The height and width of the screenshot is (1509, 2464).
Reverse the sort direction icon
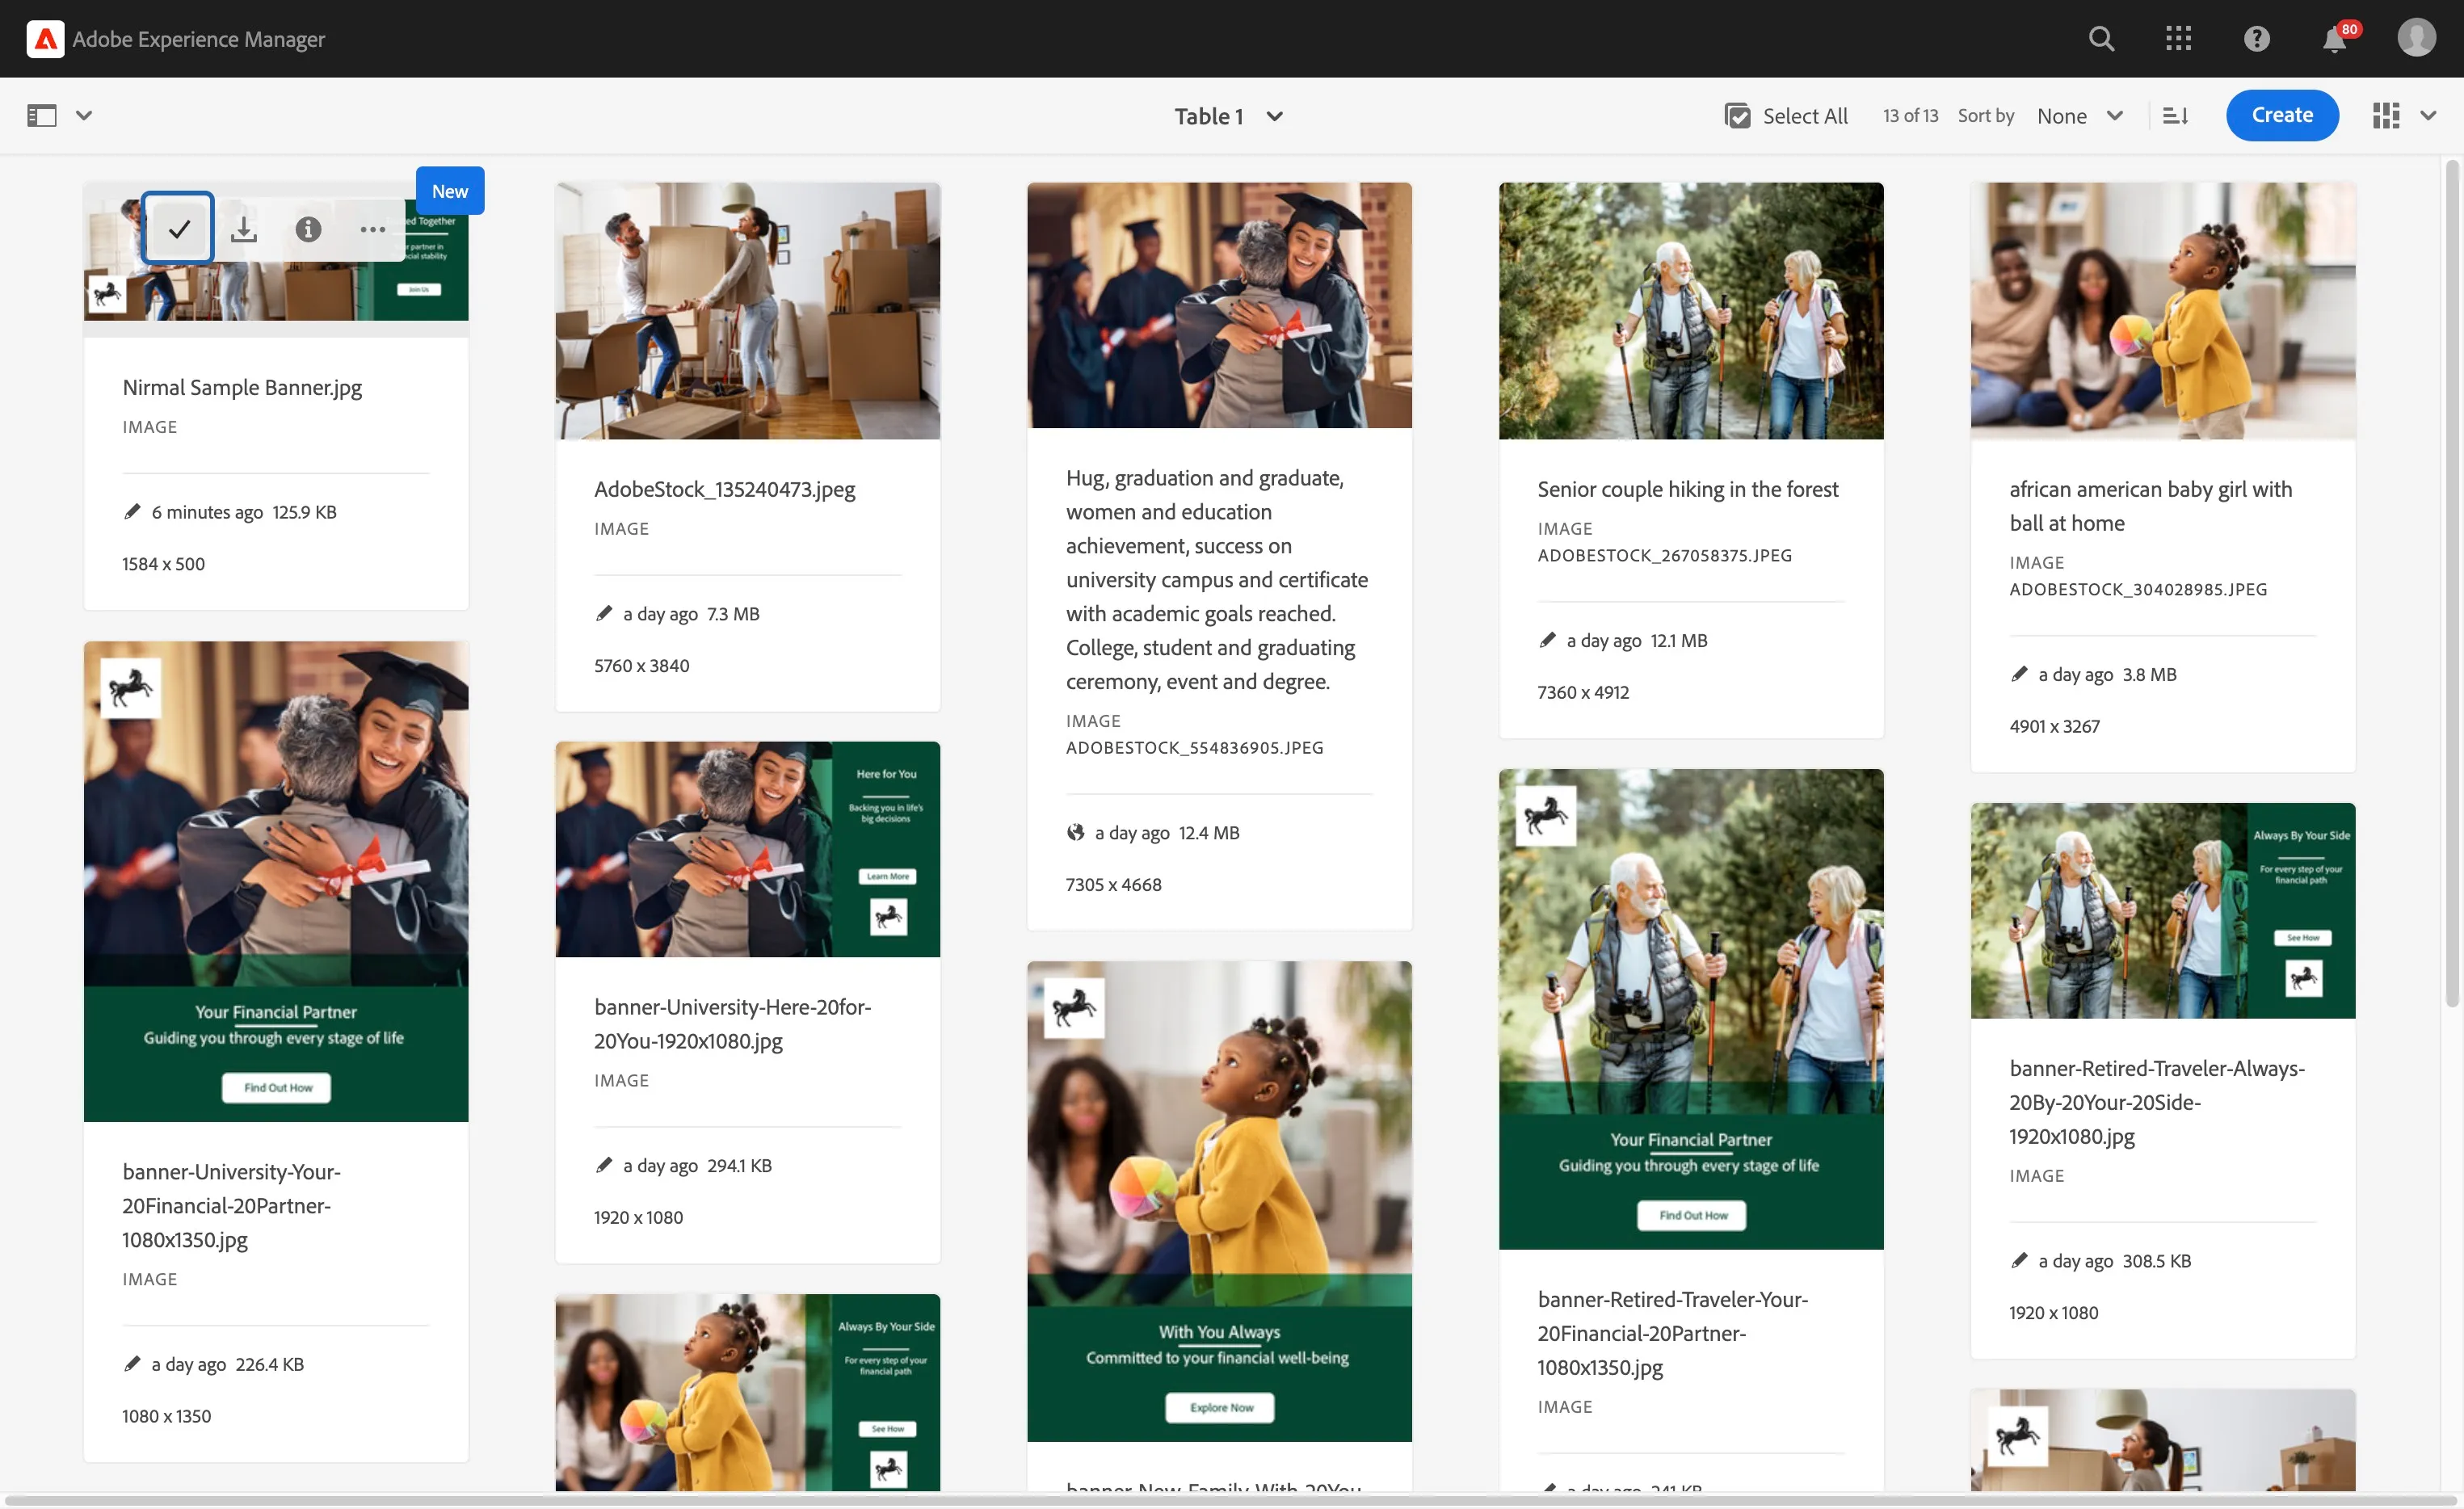pyautogui.click(x=2175, y=116)
